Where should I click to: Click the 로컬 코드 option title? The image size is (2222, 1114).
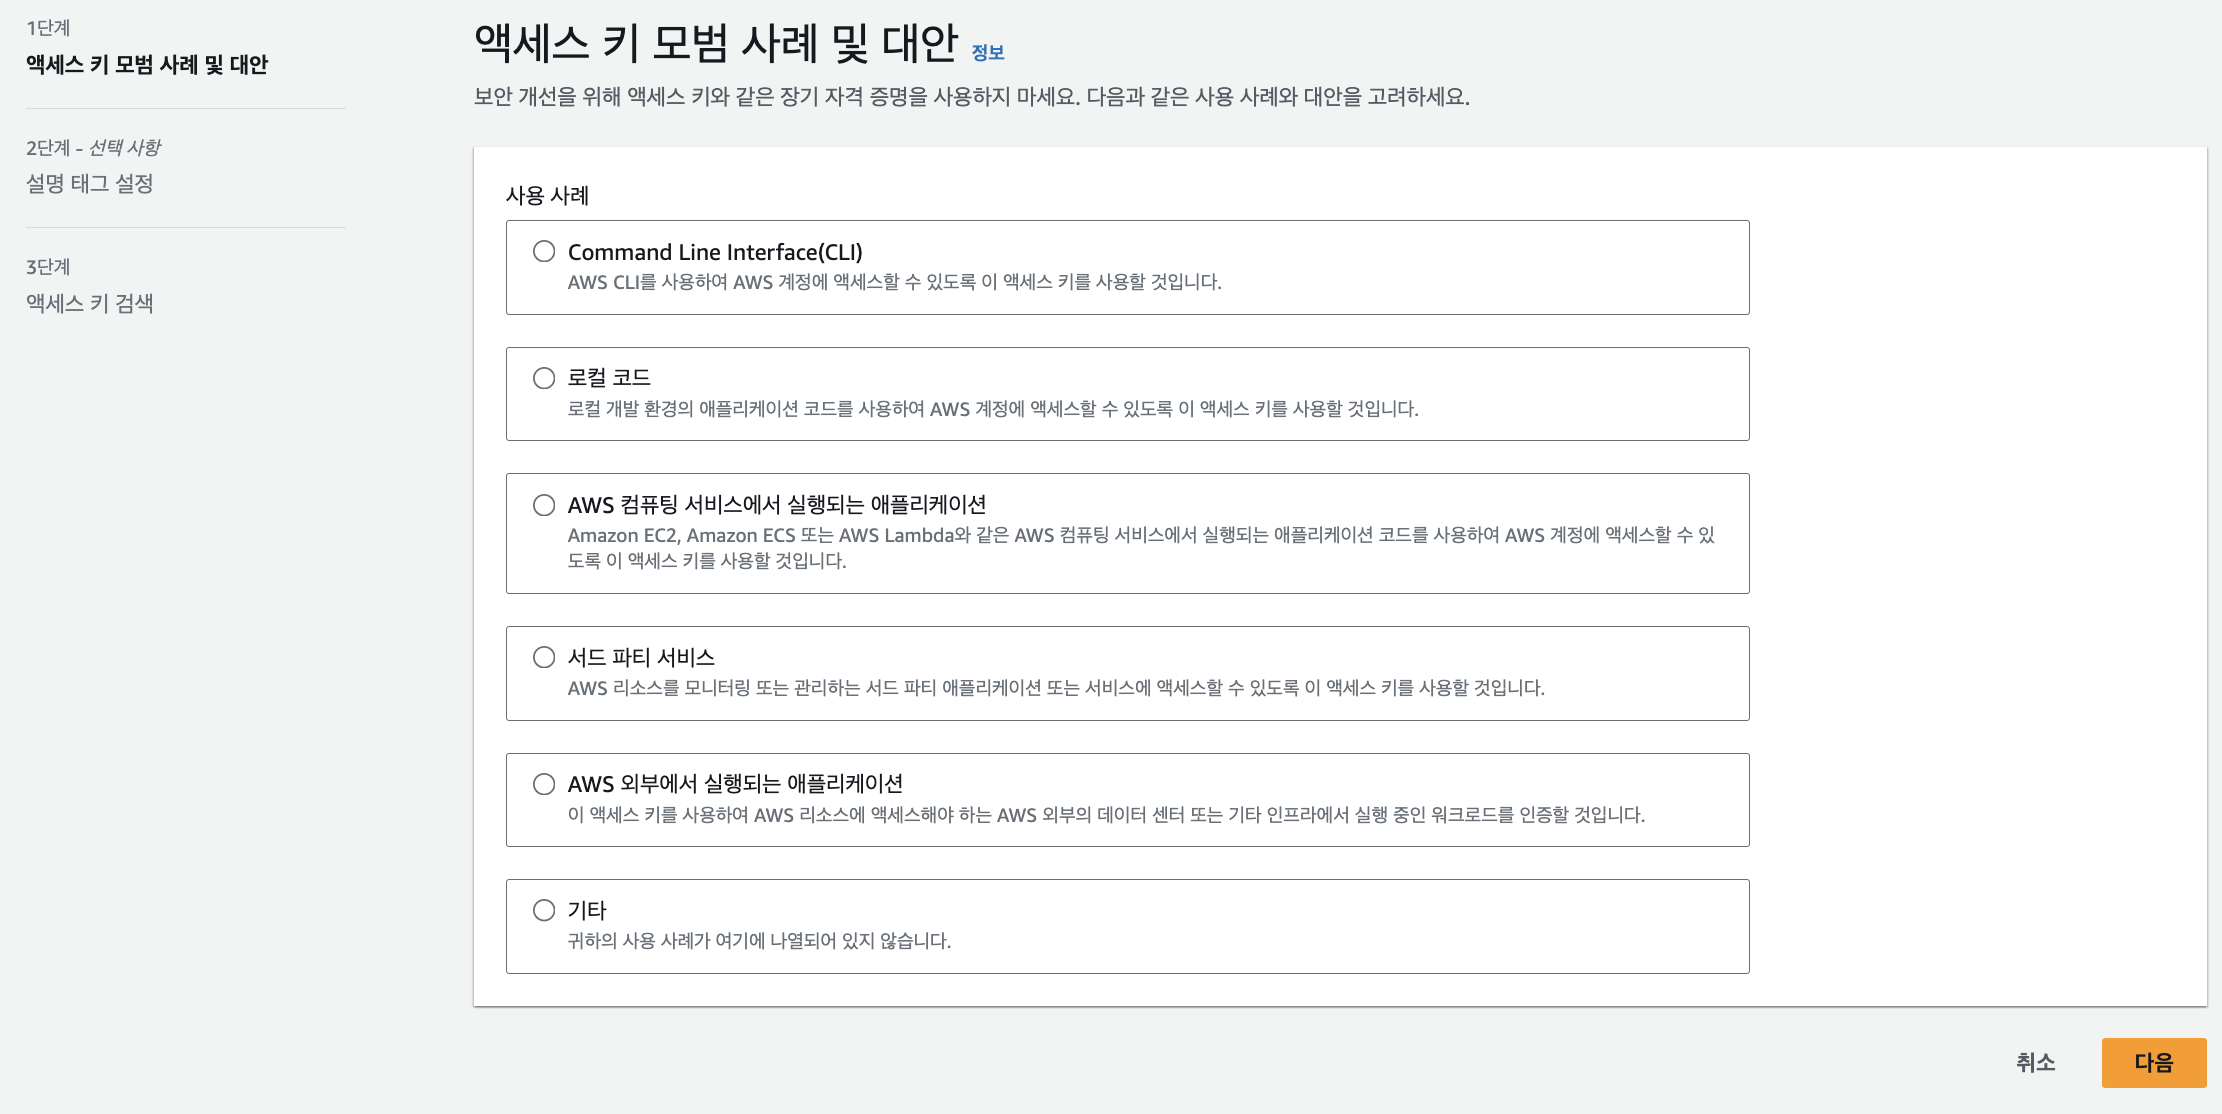click(x=609, y=378)
